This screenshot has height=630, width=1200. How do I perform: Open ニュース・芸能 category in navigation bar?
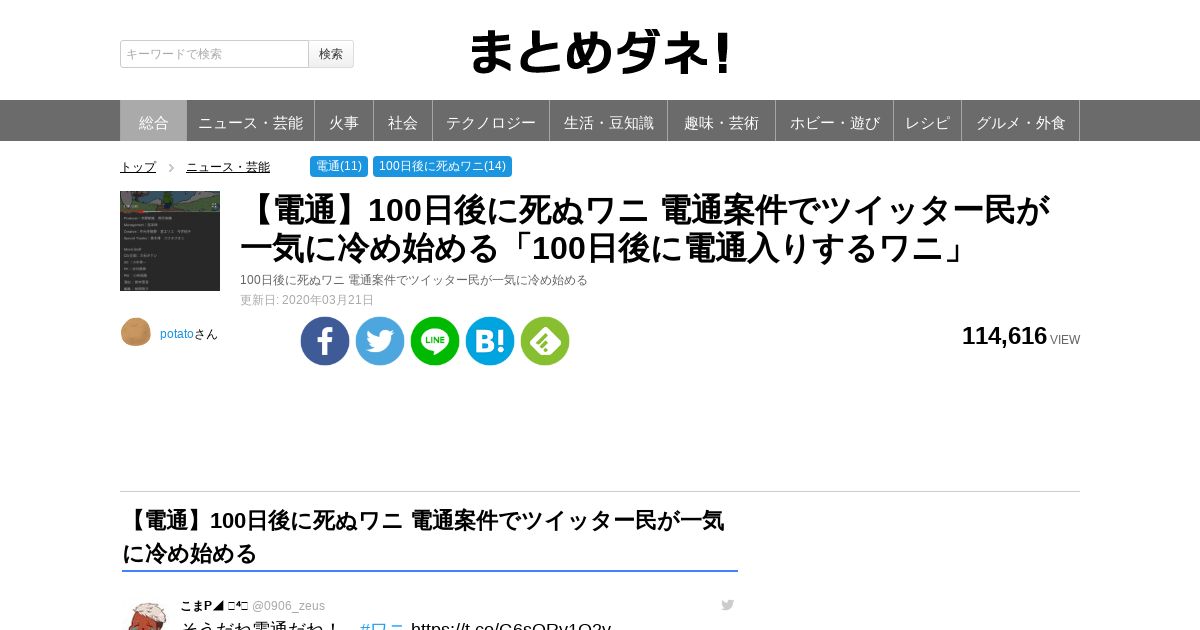(250, 121)
